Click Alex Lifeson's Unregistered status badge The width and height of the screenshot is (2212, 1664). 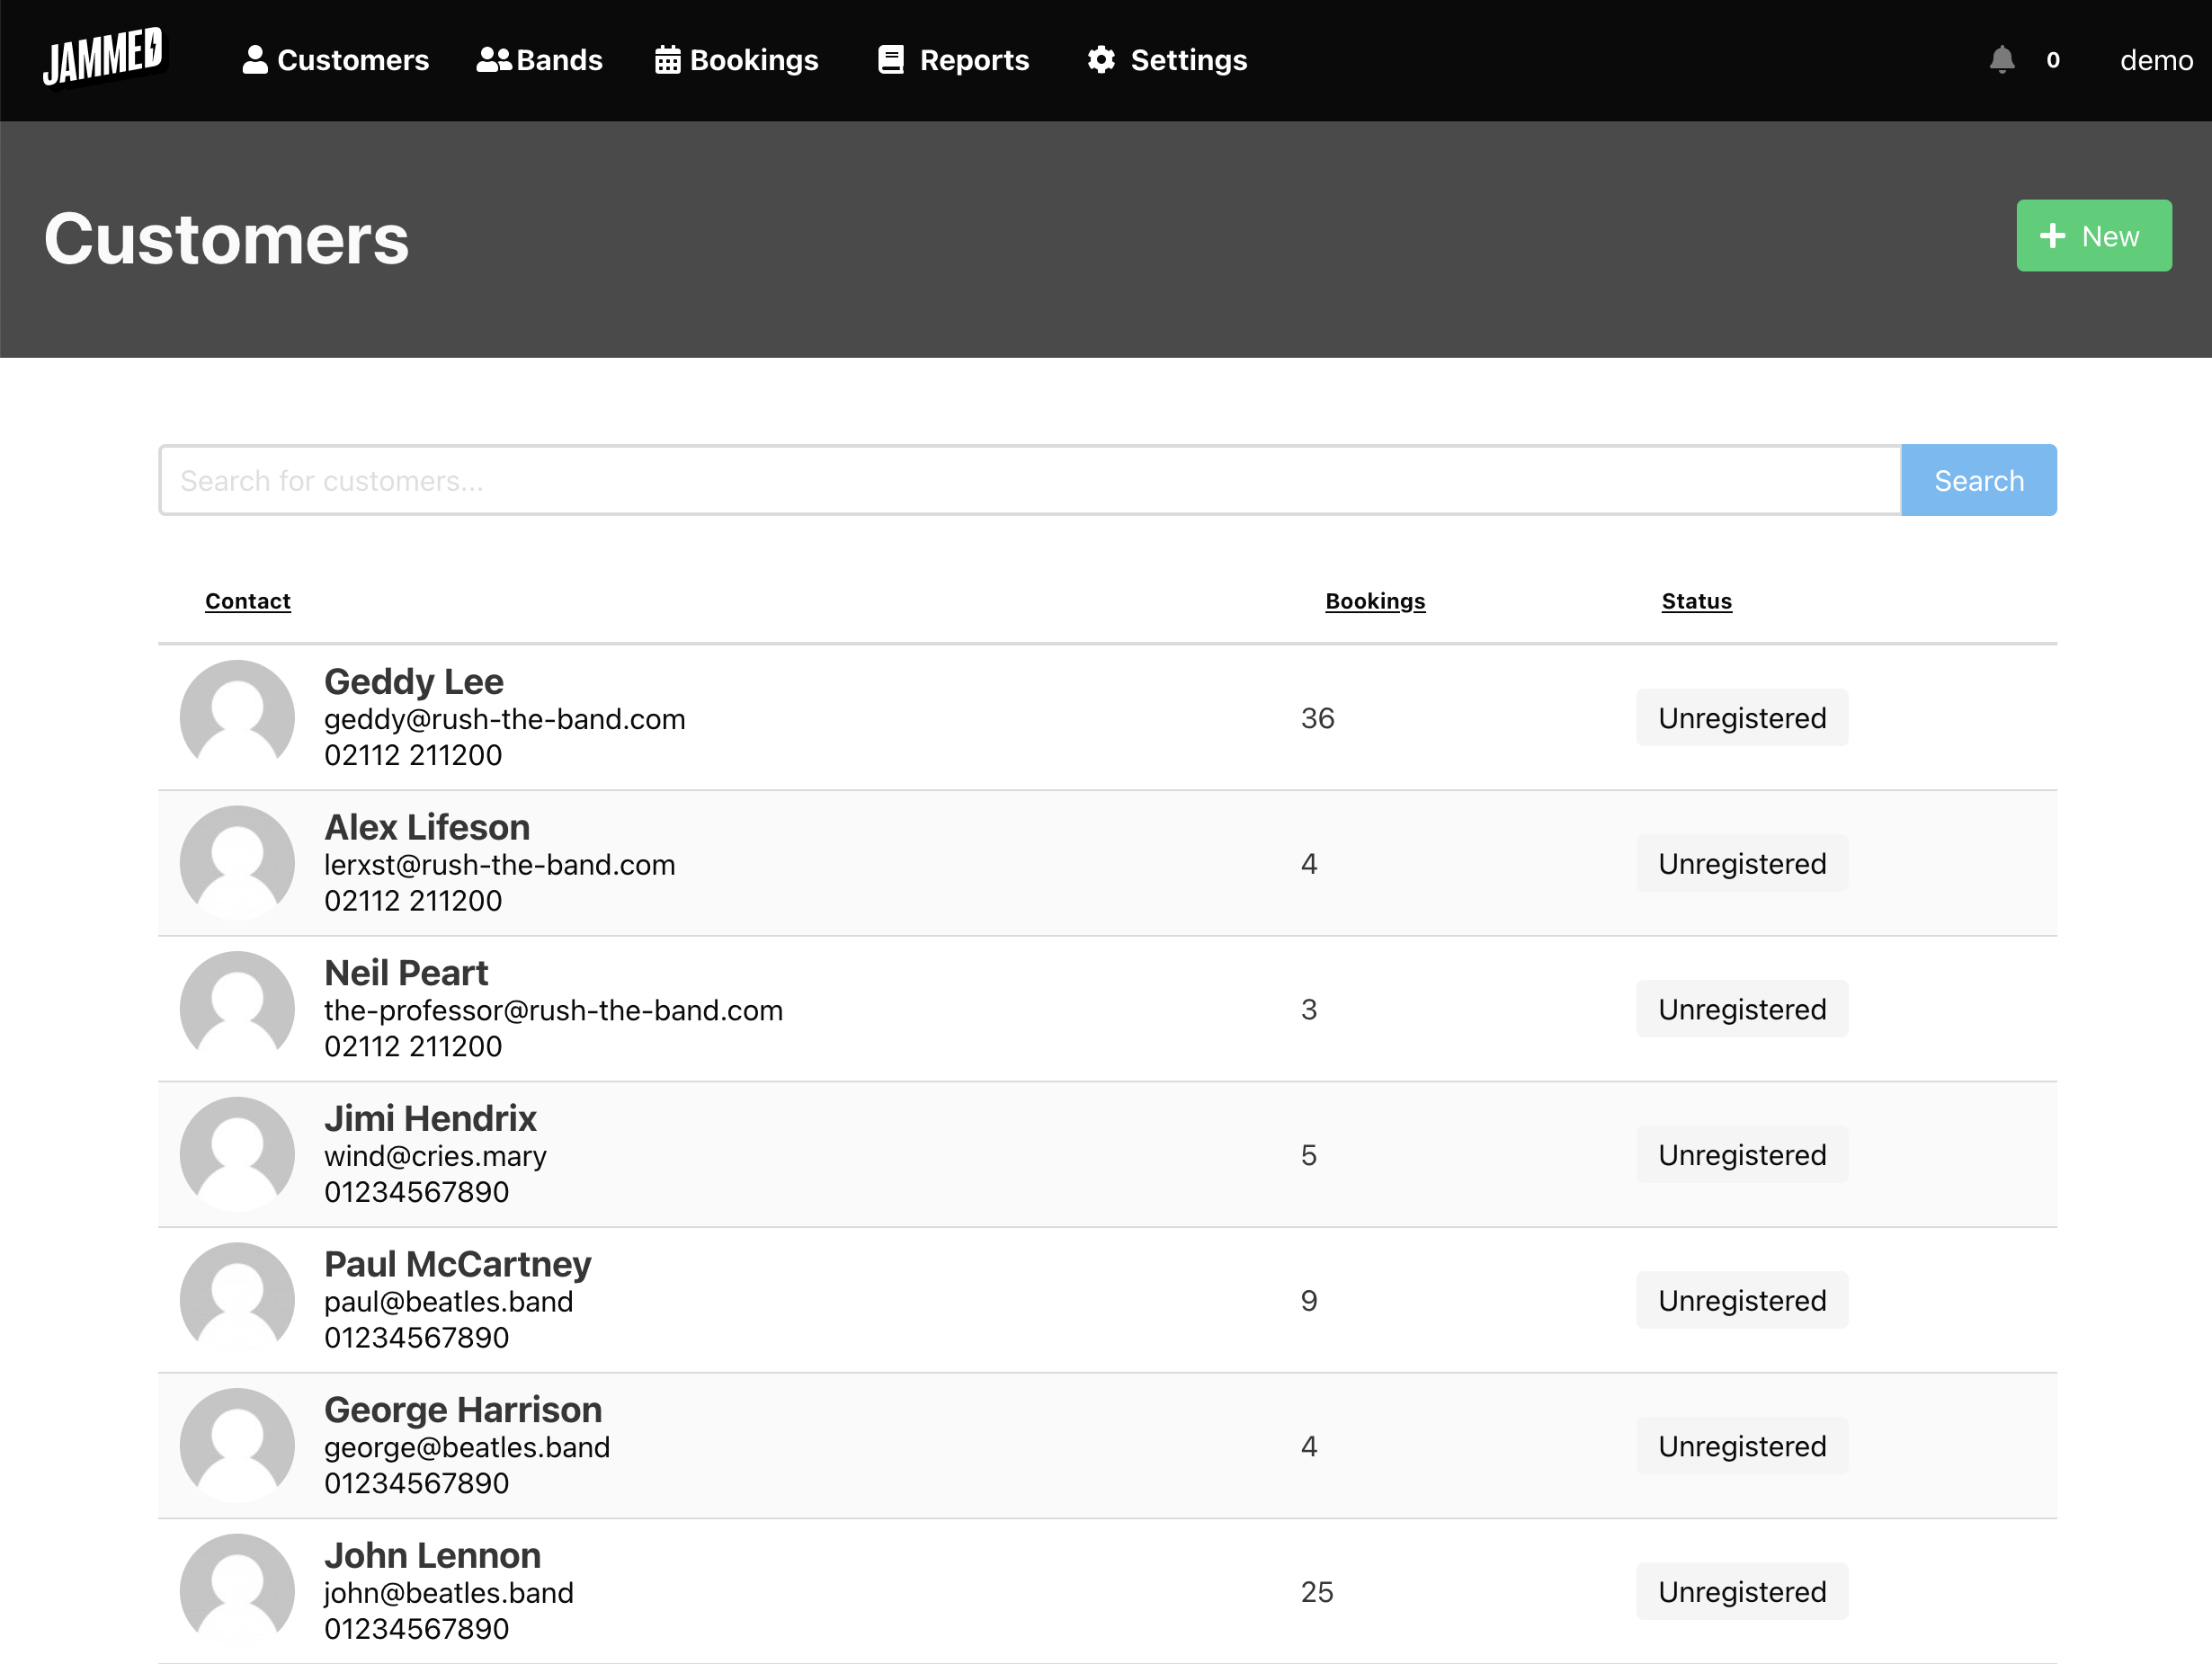[1742, 863]
